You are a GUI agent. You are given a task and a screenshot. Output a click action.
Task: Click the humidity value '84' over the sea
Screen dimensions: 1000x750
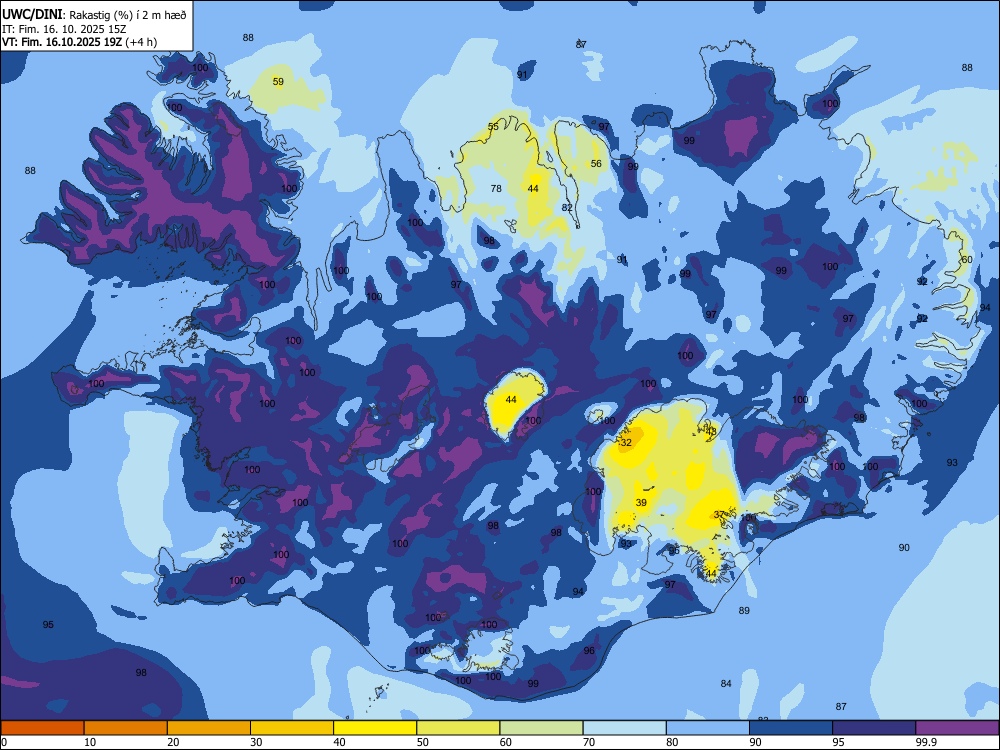726,683
